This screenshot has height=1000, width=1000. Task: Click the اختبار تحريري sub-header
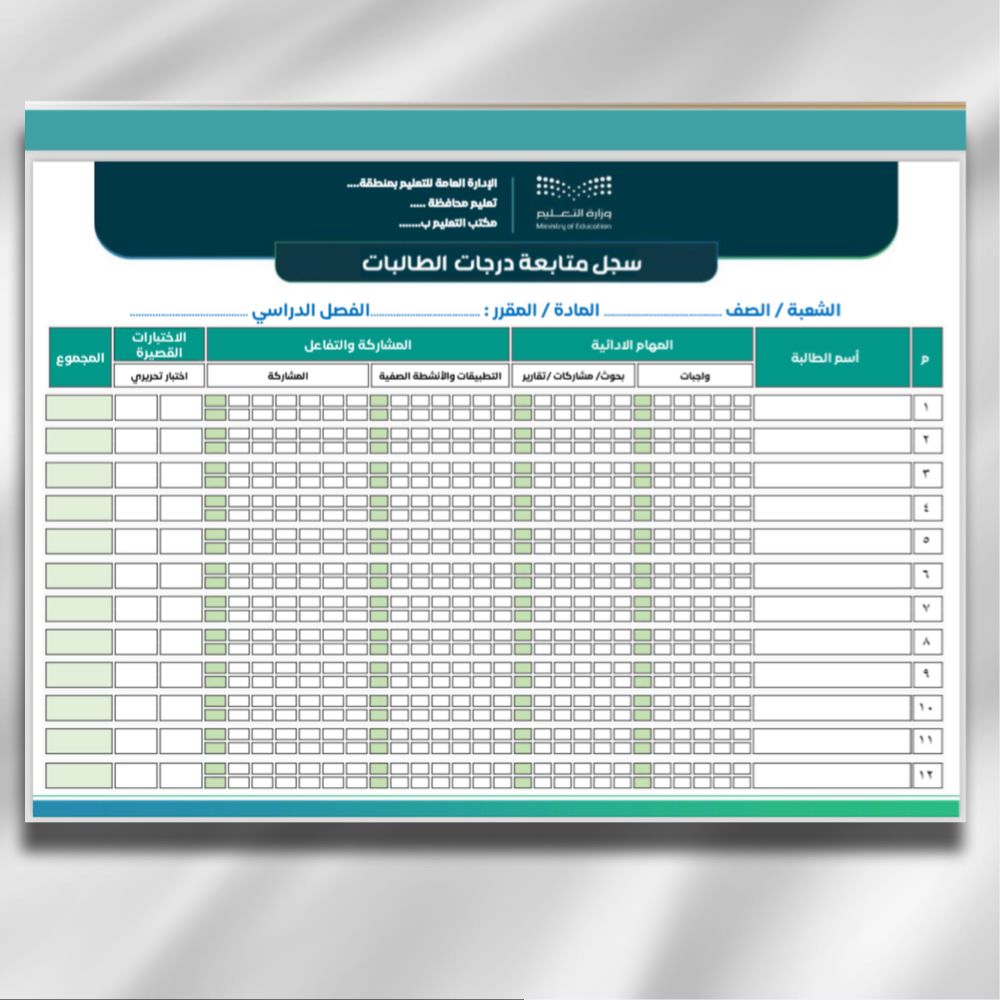159,376
